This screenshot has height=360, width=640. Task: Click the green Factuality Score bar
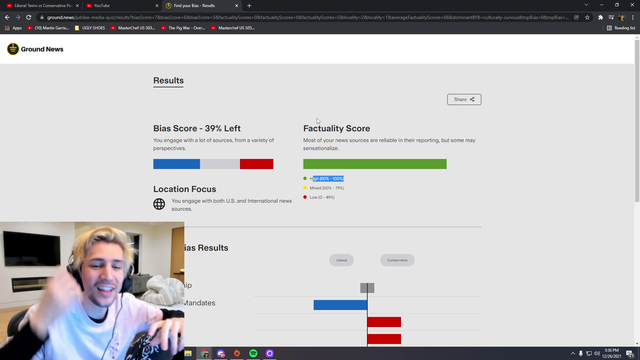coord(375,164)
